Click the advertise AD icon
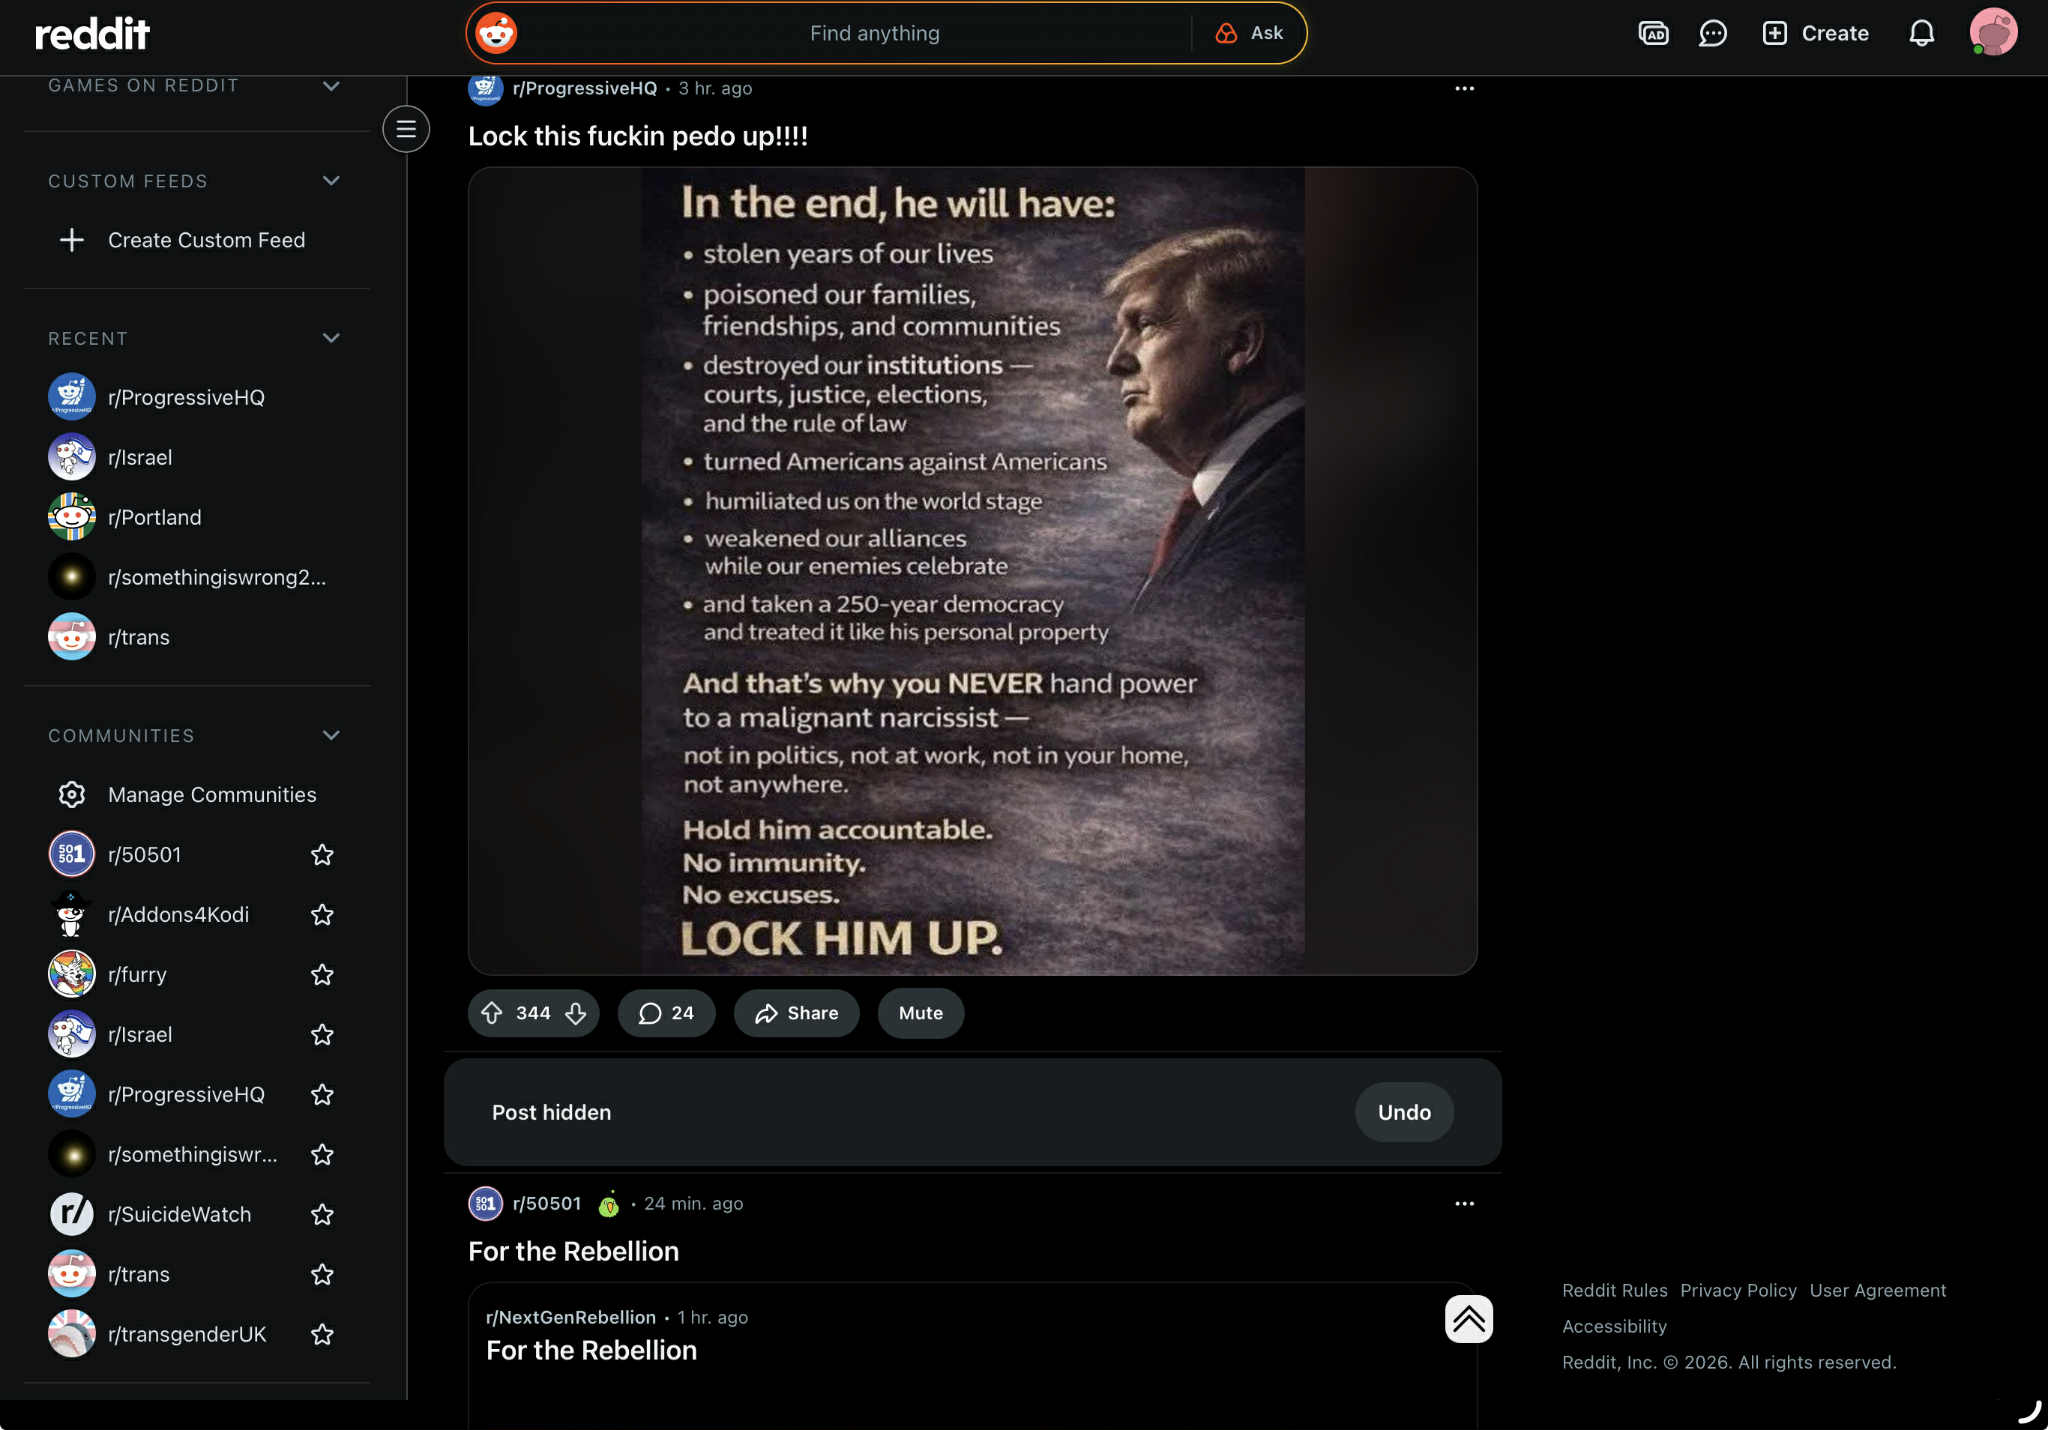Image resolution: width=2048 pixels, height=1430 pixels. click(x=1653, y=33)
